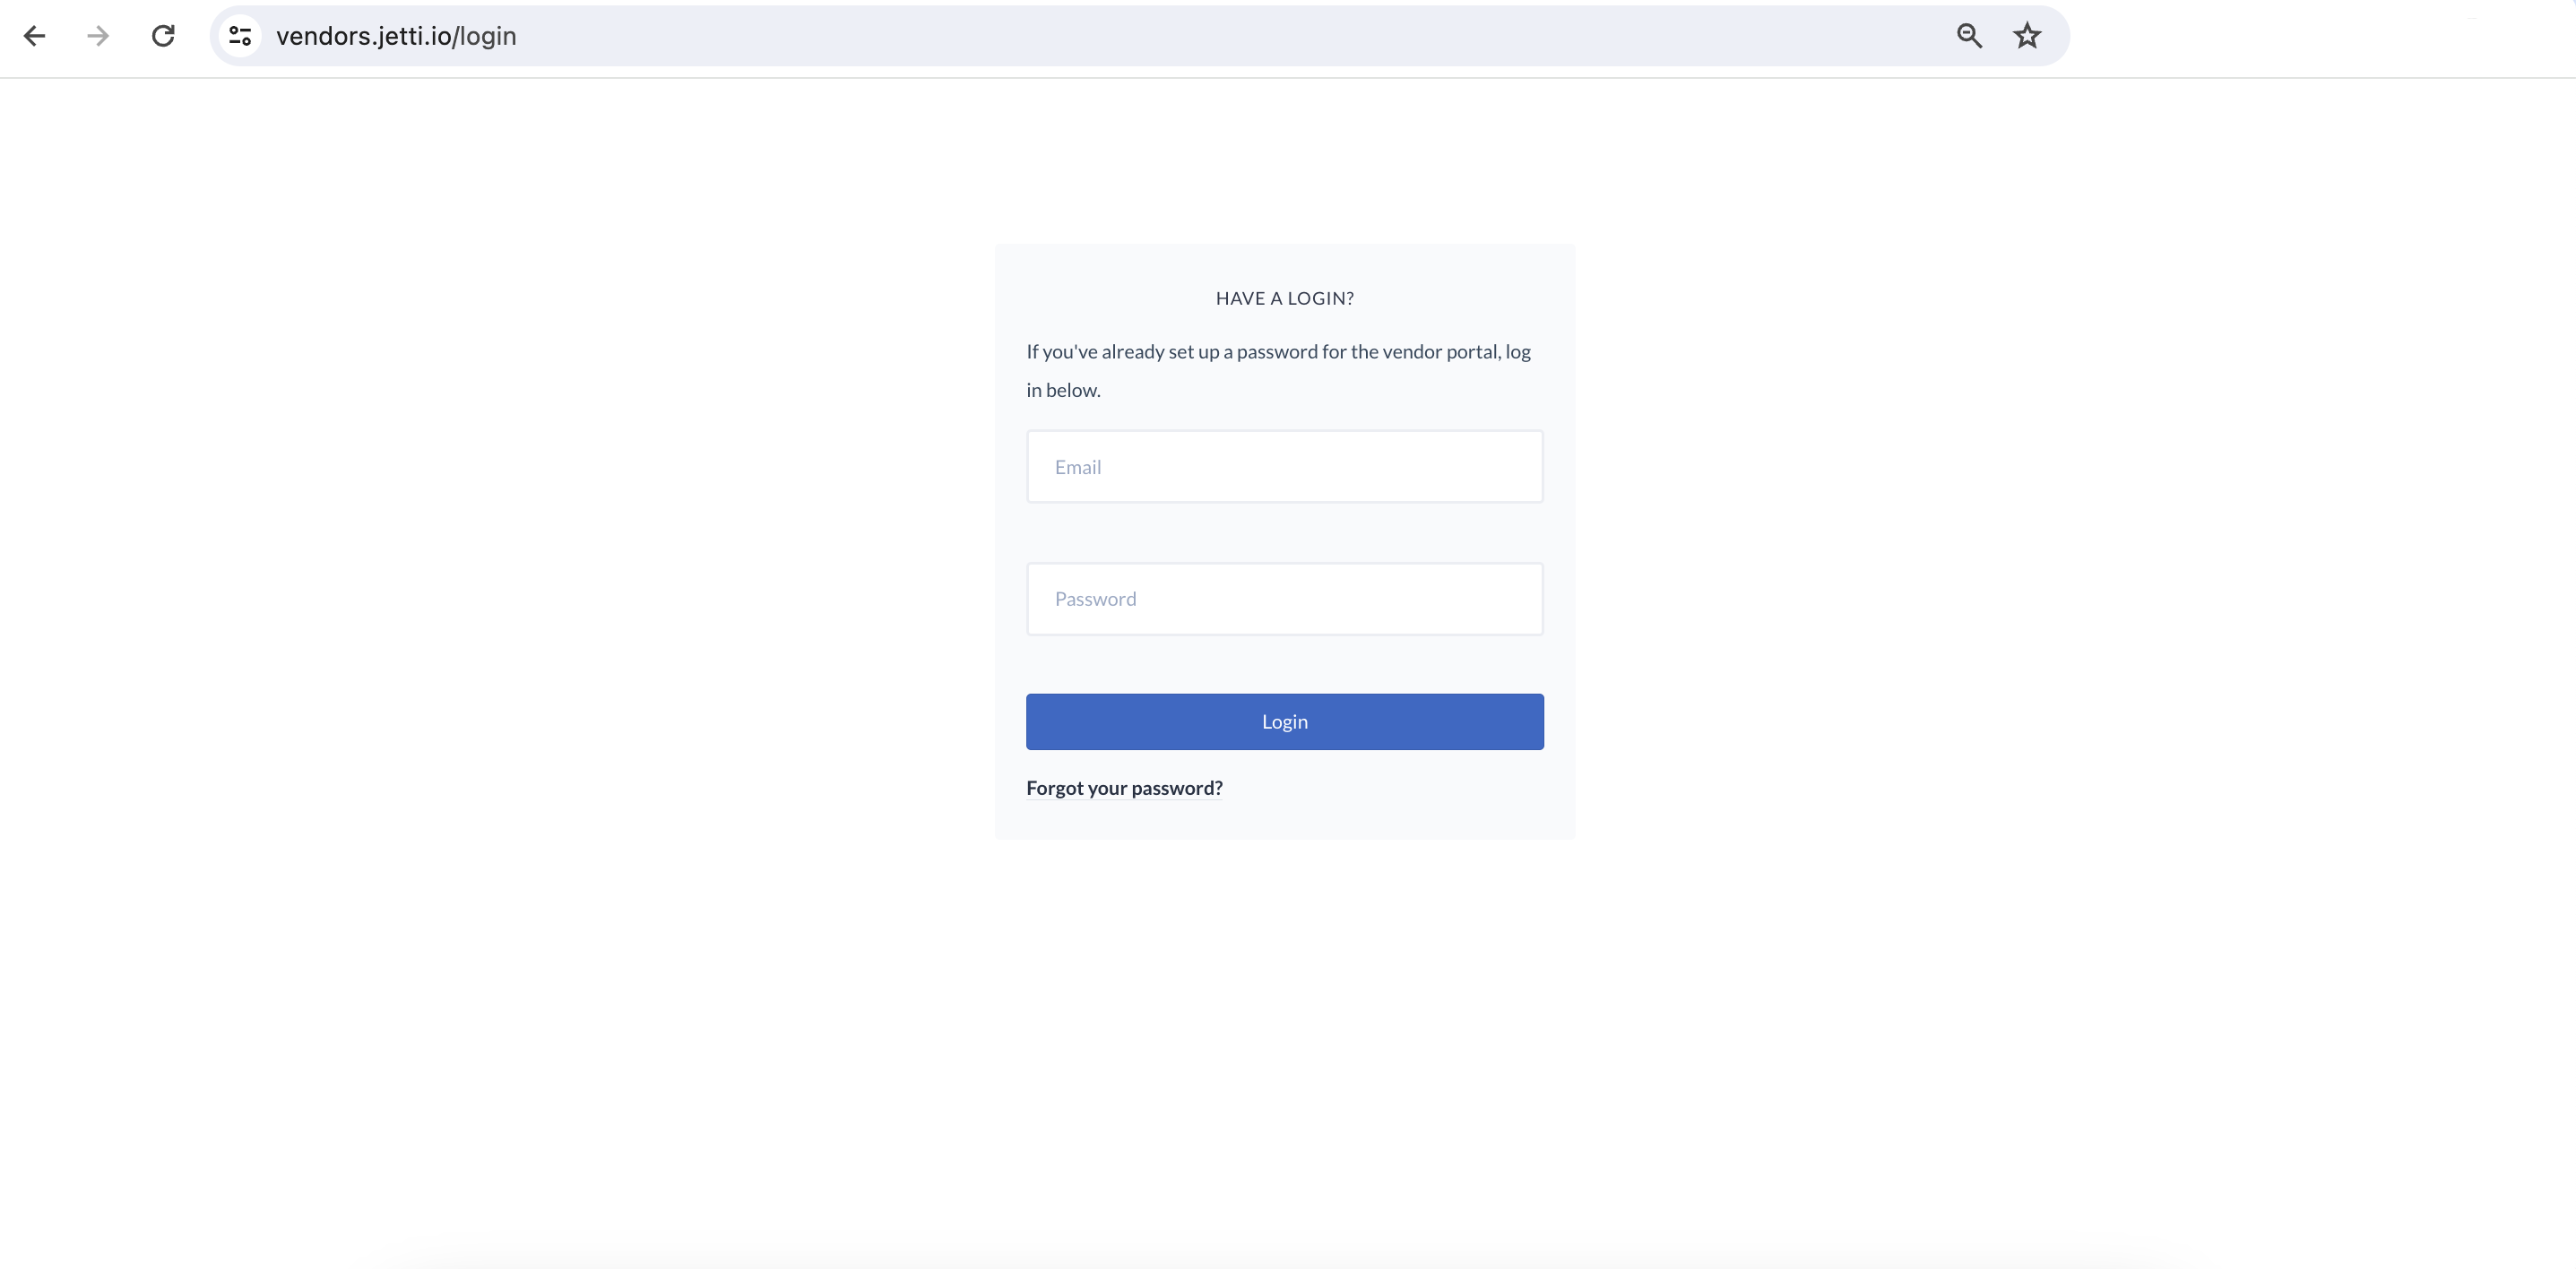The height and width of the screenshot is (1269, 2576).
Task: Open the Forgot your password? link
Action: tap(1124, 788)
